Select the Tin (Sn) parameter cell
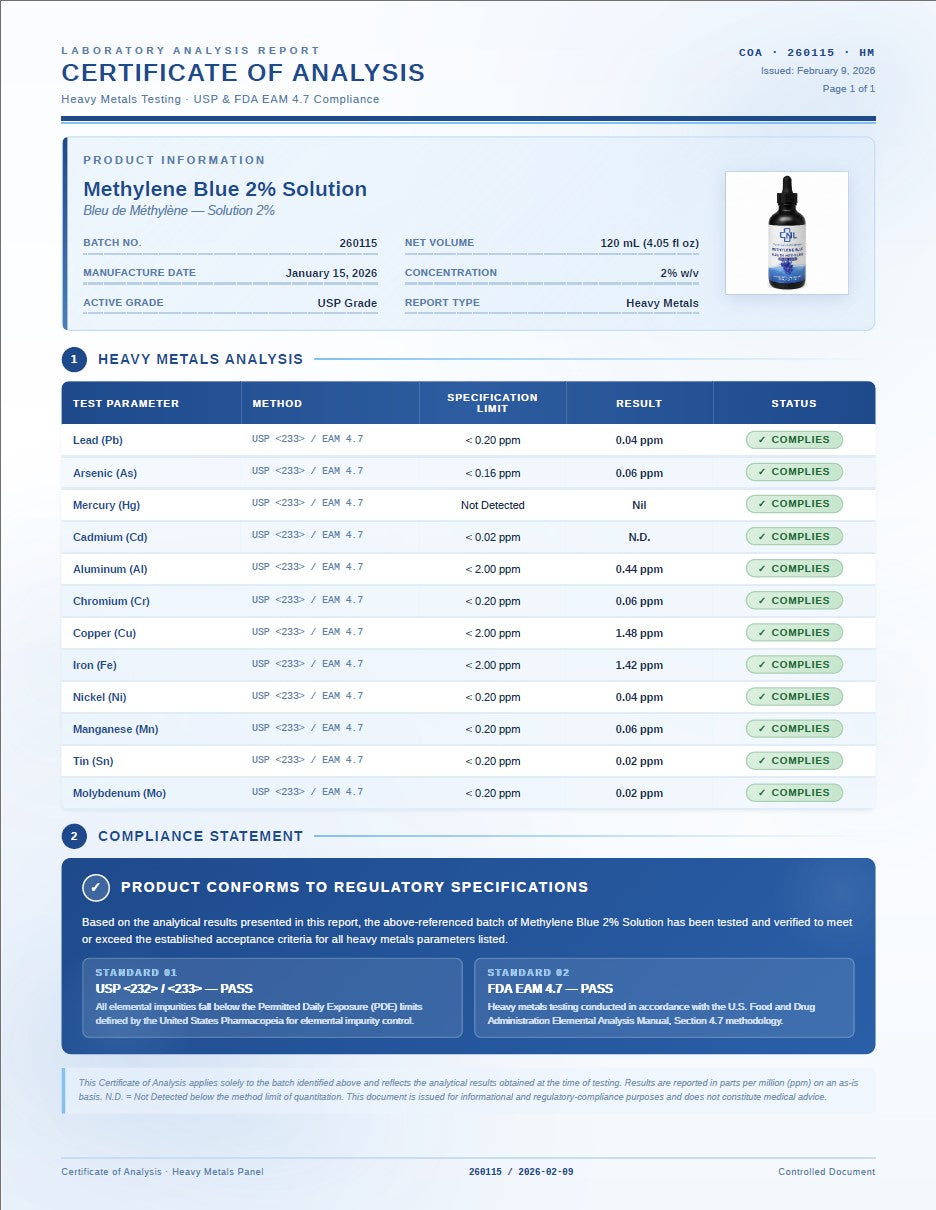The height and width of the screenshot is (1210, 936). pyautogui.click(x=151, y=761)
